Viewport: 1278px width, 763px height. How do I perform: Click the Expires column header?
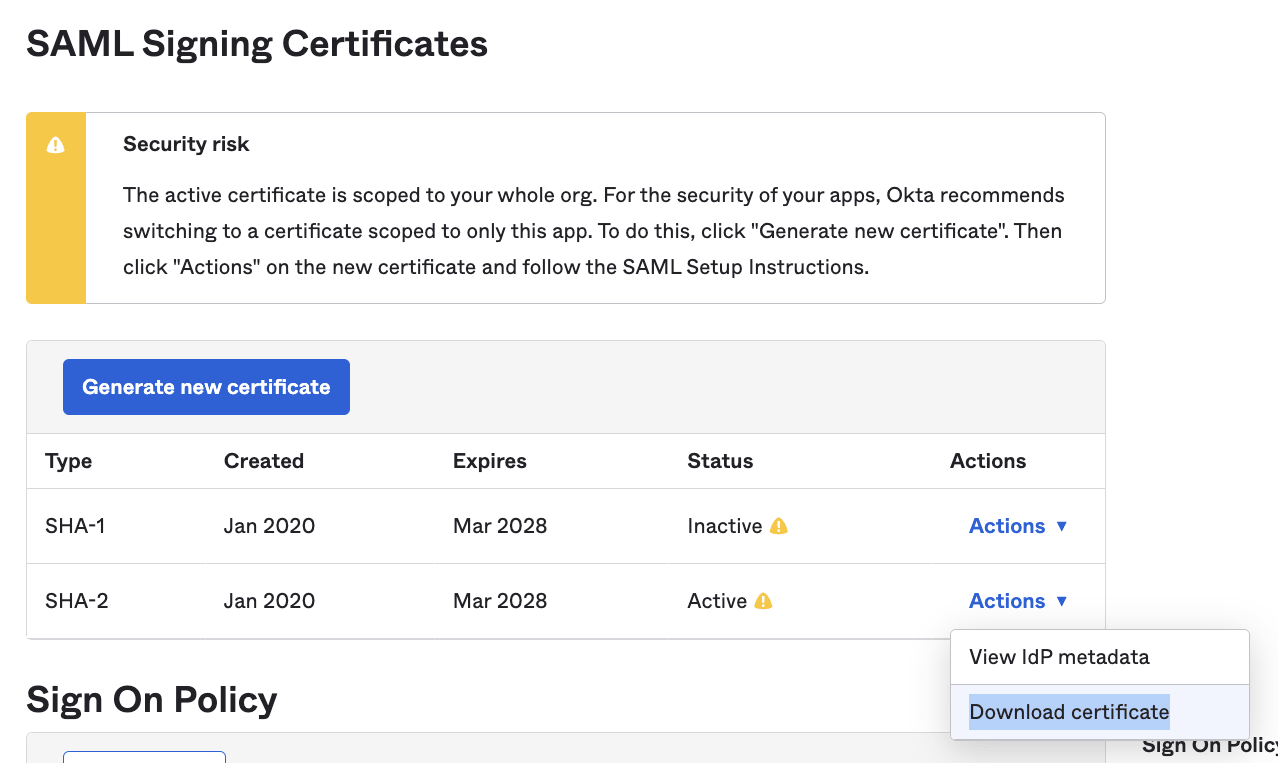pyautogui.click(x=490, y=461)
